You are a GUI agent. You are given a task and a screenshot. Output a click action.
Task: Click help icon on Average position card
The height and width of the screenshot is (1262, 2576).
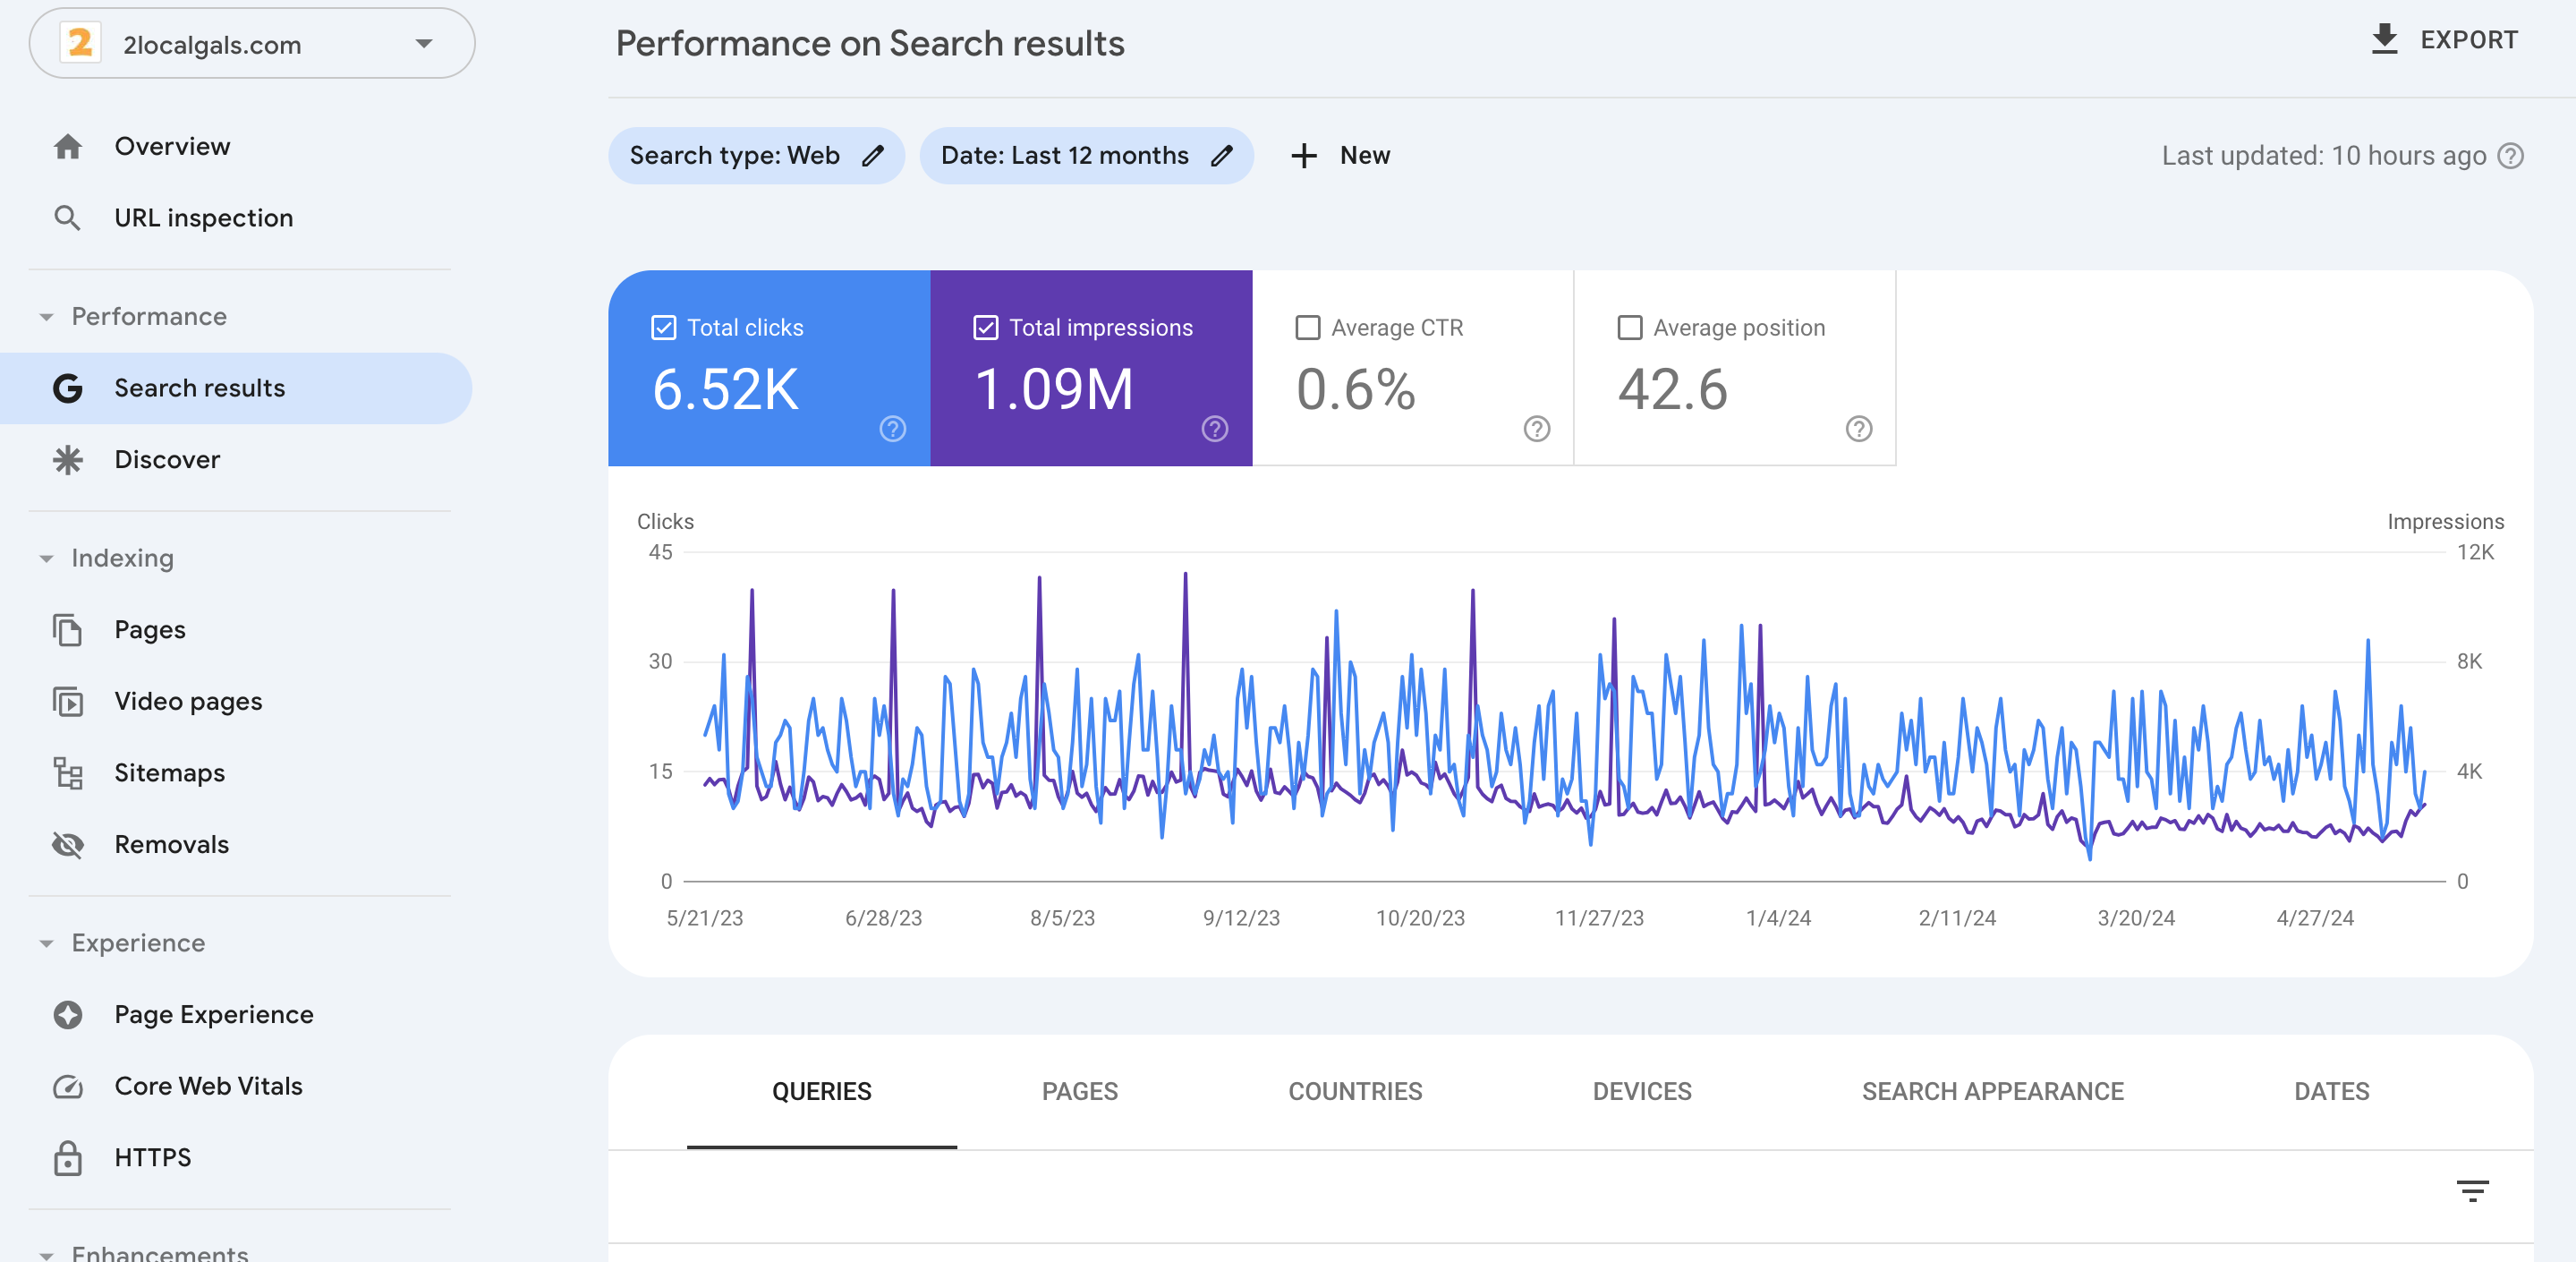coord(1858,429)
